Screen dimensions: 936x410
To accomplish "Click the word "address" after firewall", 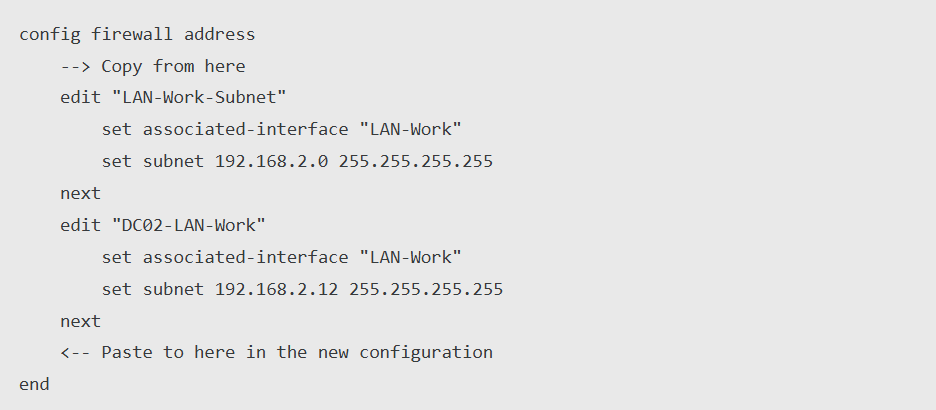I will 219,35.
